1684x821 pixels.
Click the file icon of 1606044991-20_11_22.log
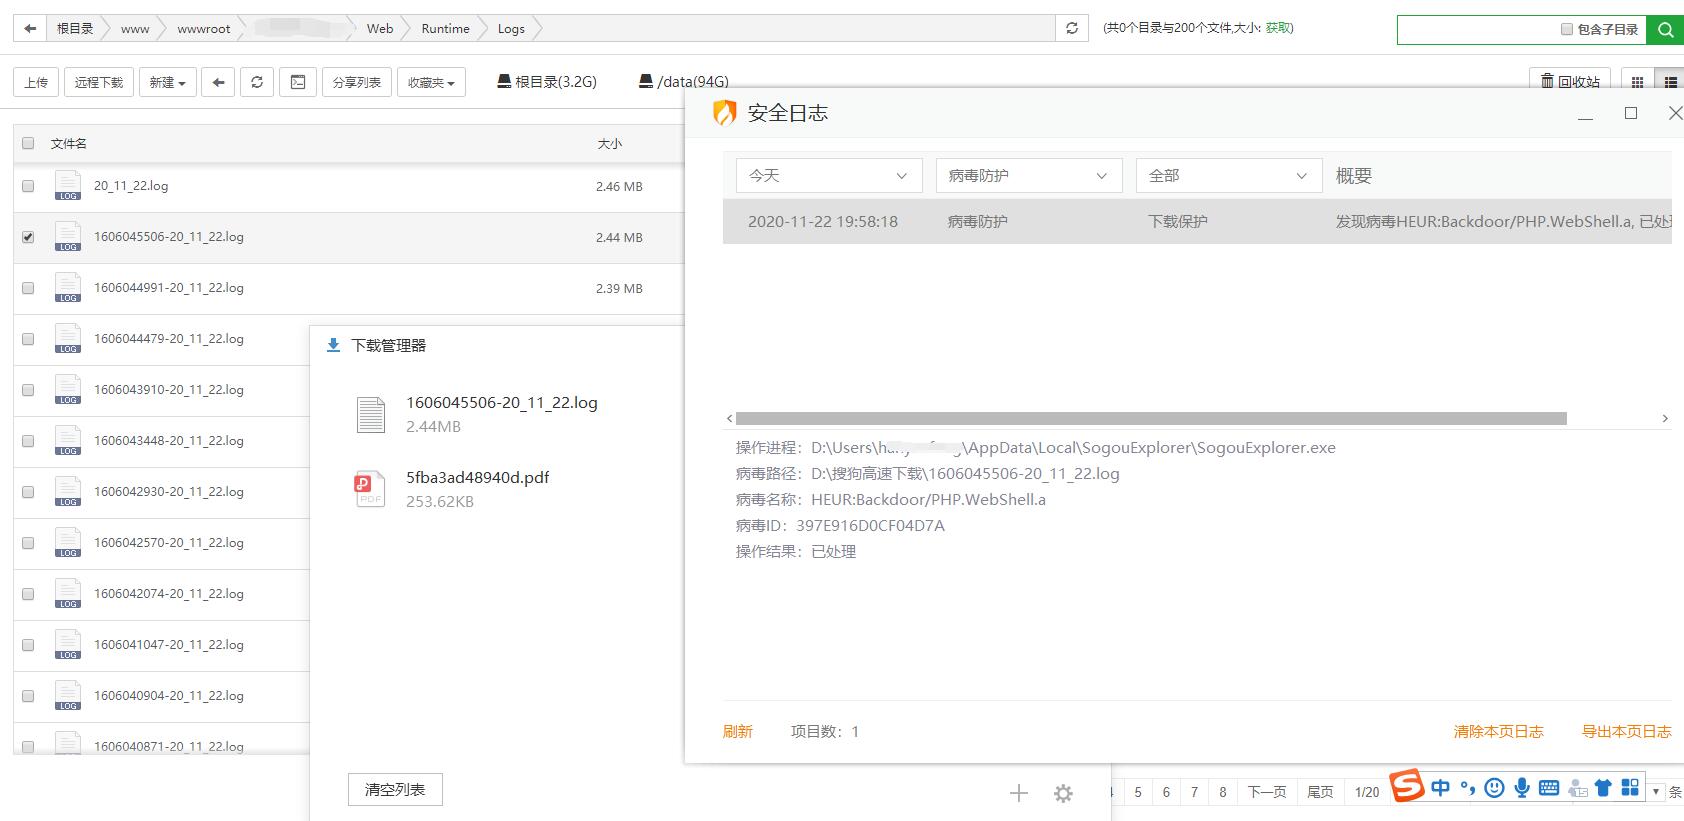(x=68, y=288)
